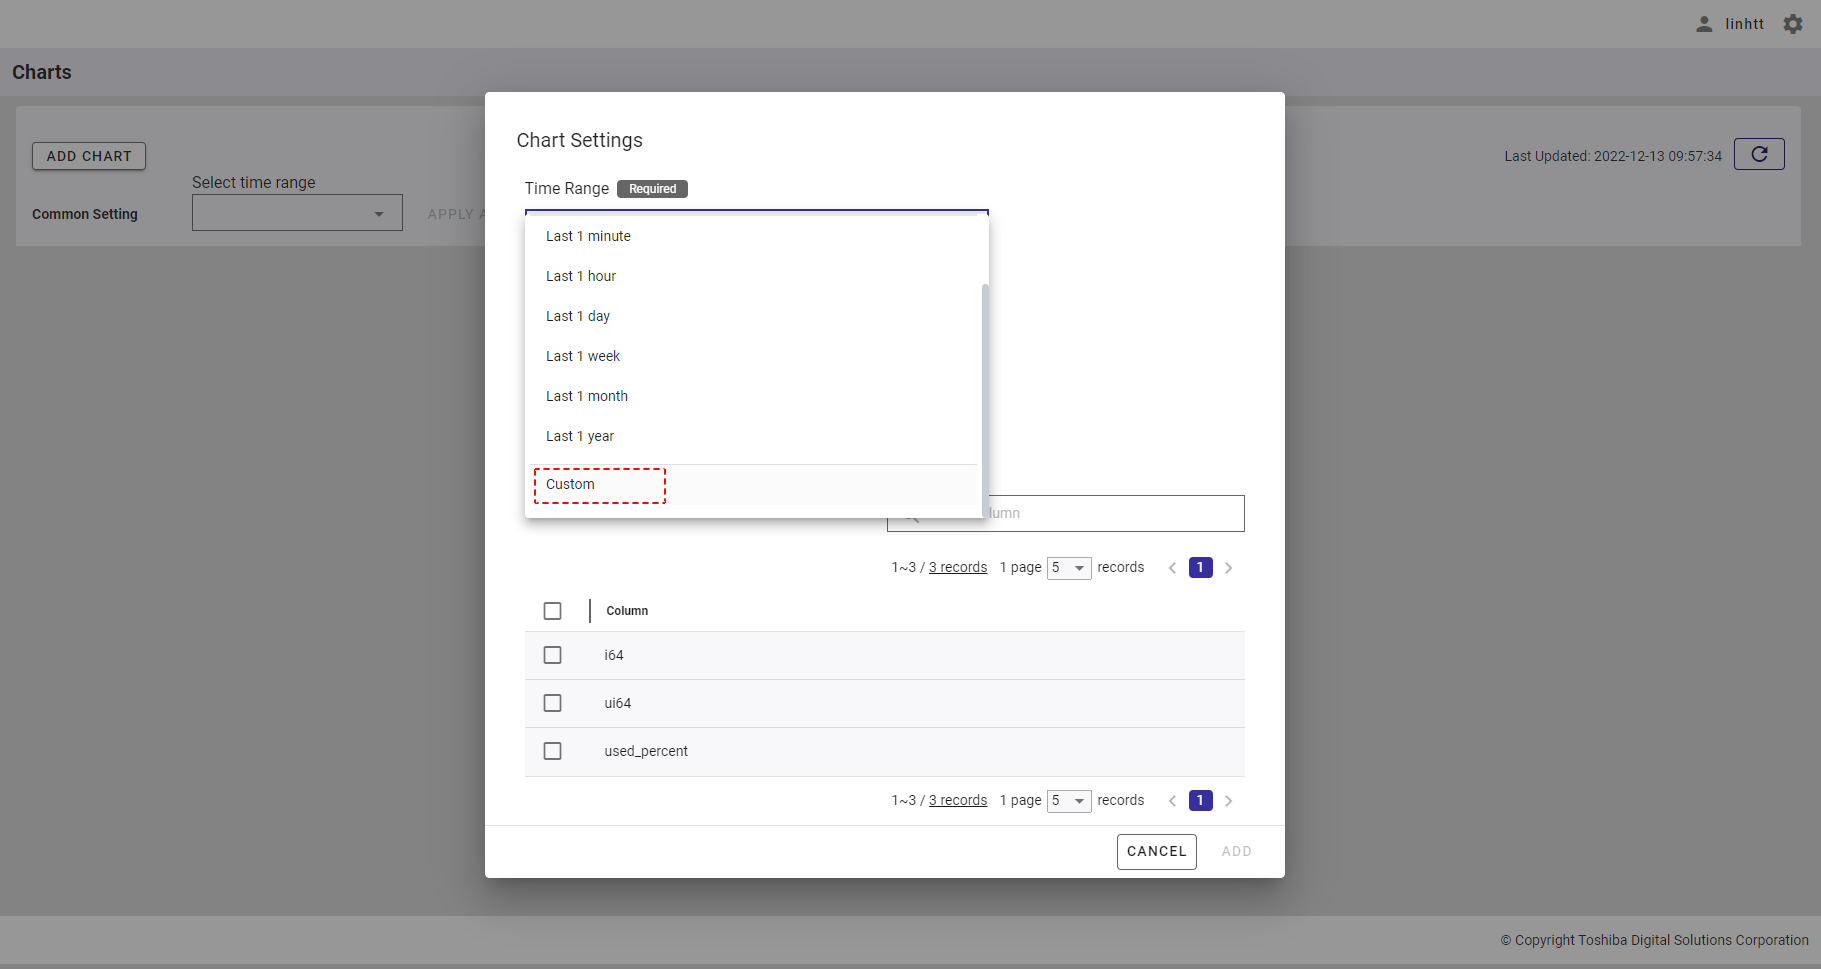Expand the Select time range dropdown
This screenshot has height=969, width=1821.
click(x=297, y=213)
